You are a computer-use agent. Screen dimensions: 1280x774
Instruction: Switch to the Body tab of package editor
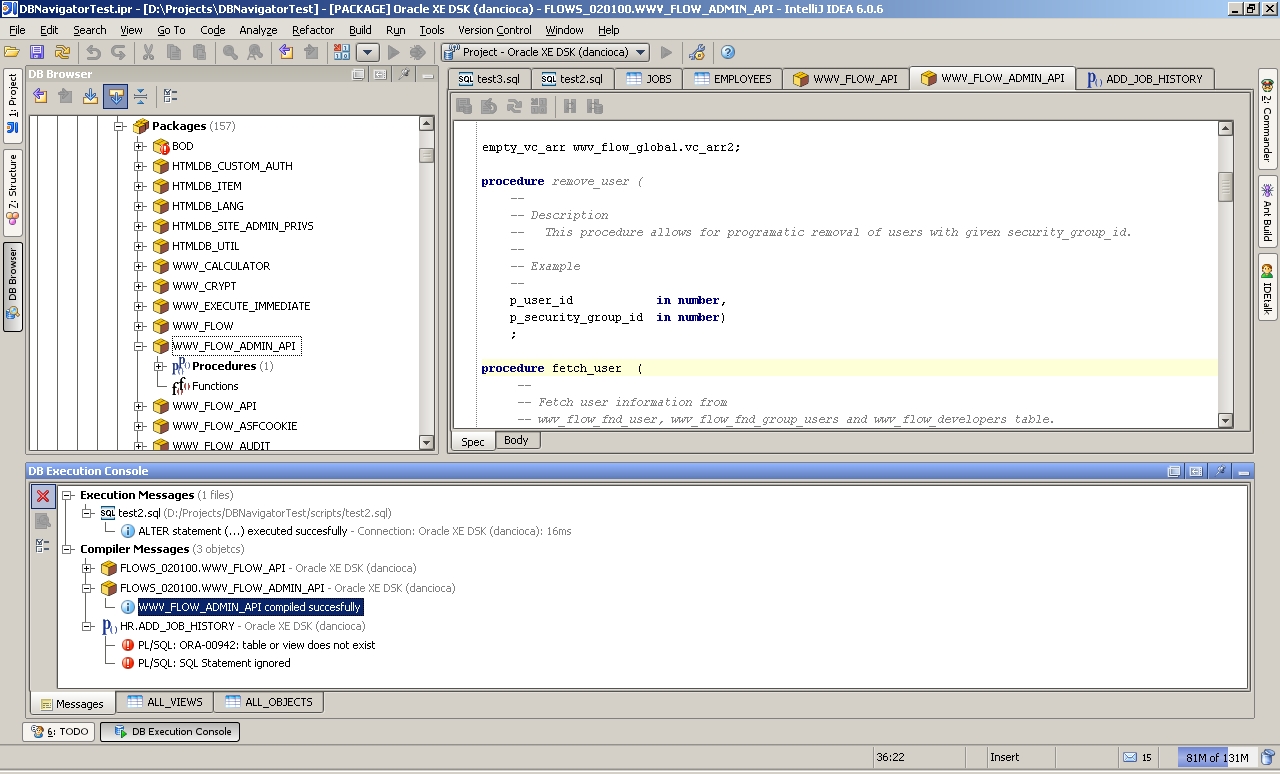click(x=516, y=440)
